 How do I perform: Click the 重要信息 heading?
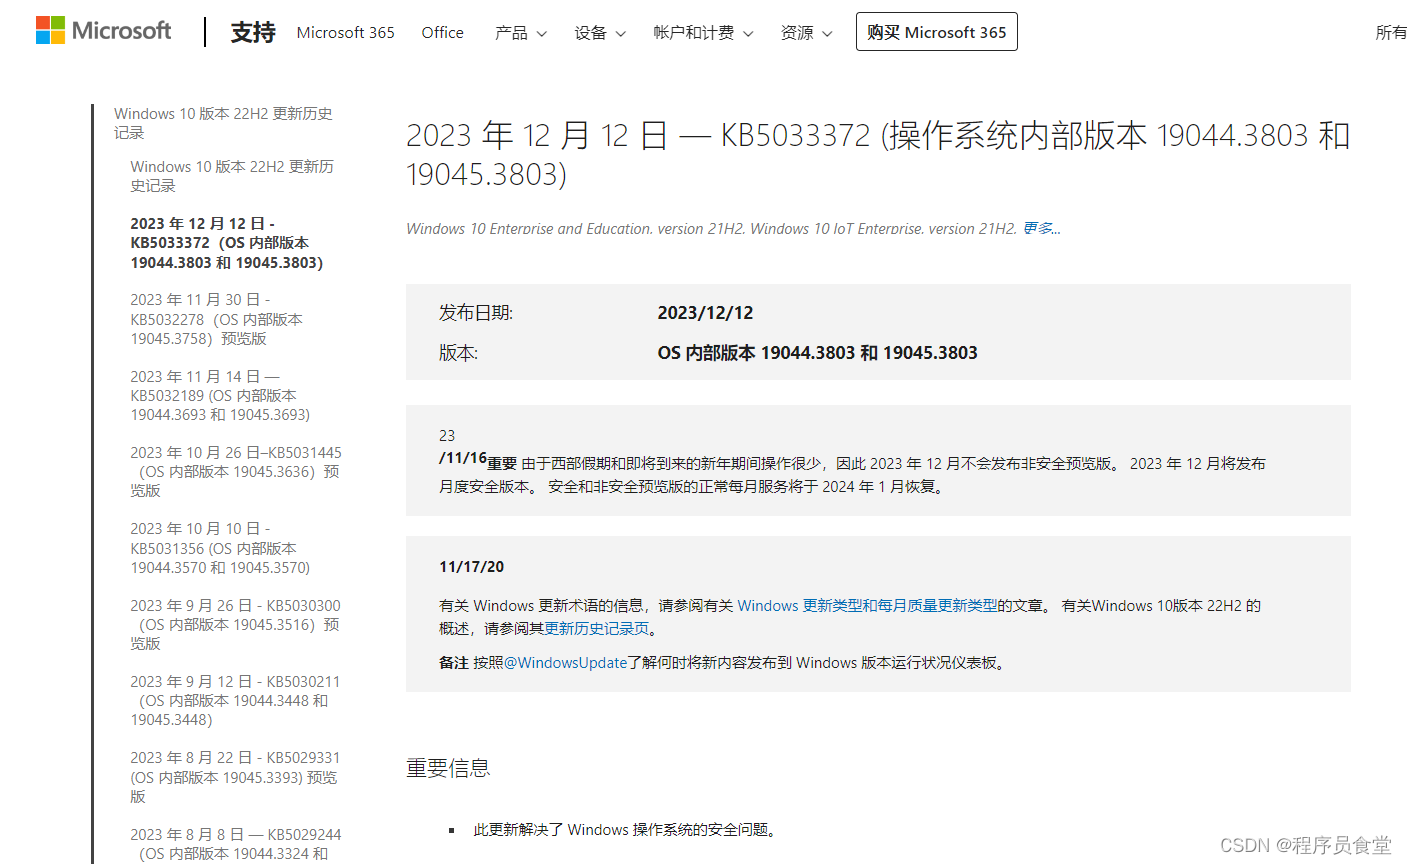pyautogui.click(x=448, y=768)
